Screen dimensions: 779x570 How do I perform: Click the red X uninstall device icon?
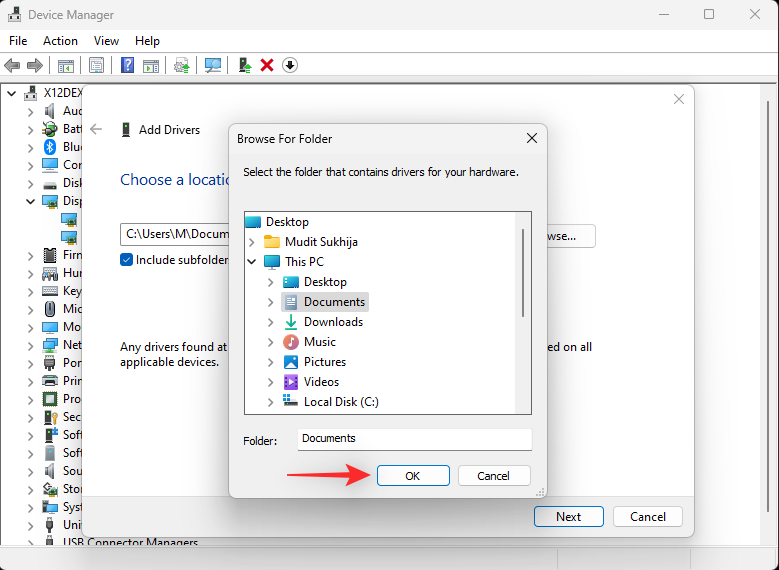click(x=267, y=65)
